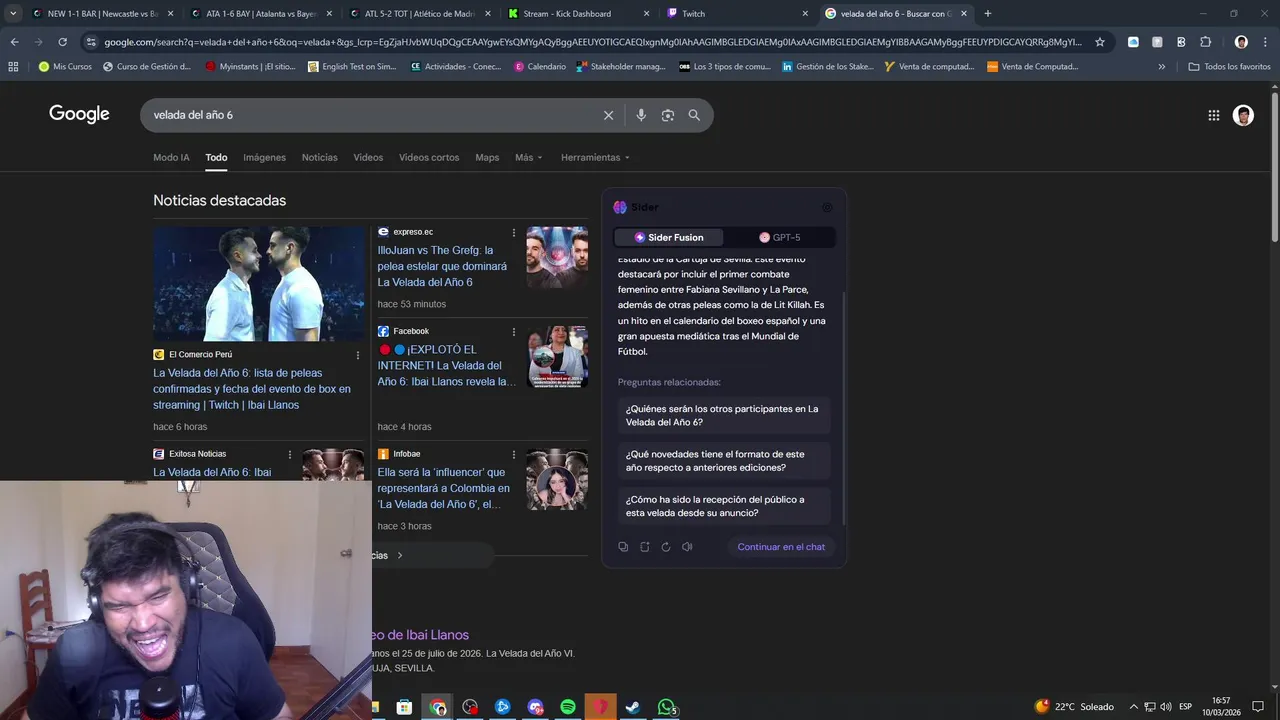The image size is (1280, 720).
Task: Open options for Facebook news item
Action: (514, 332)
